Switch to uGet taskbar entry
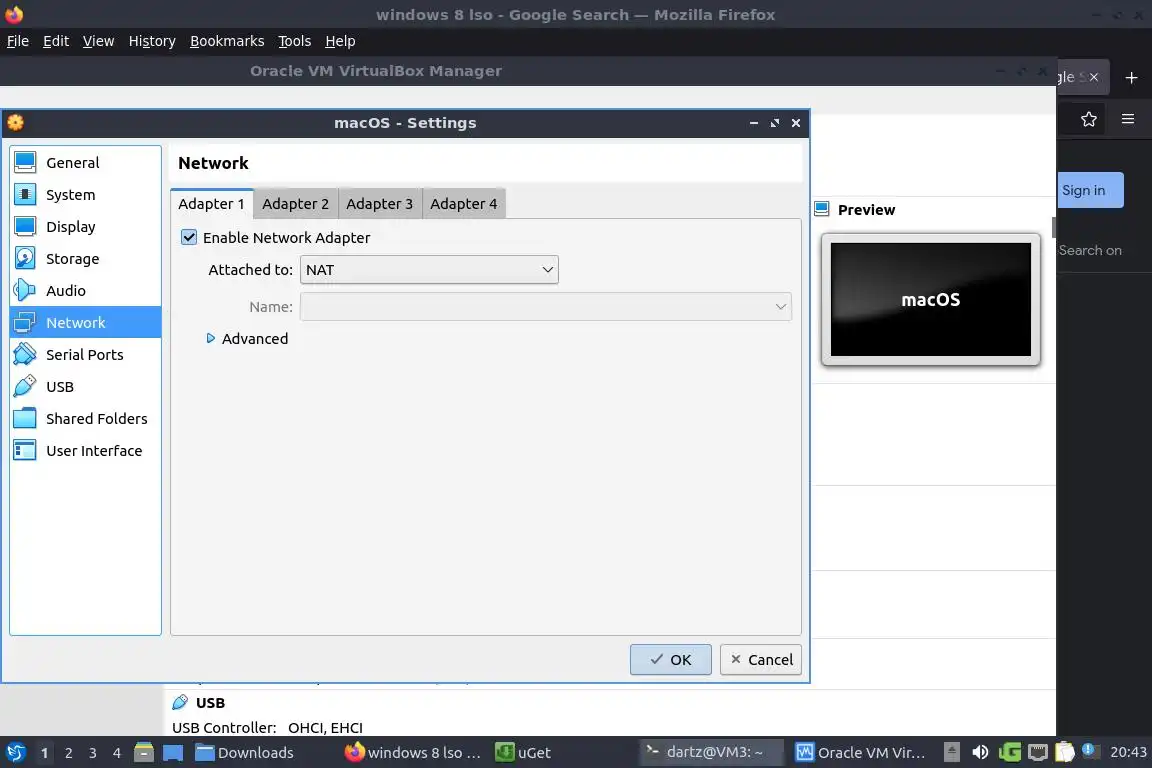Viewport: 1152px width, 768px height. (523, 753)
